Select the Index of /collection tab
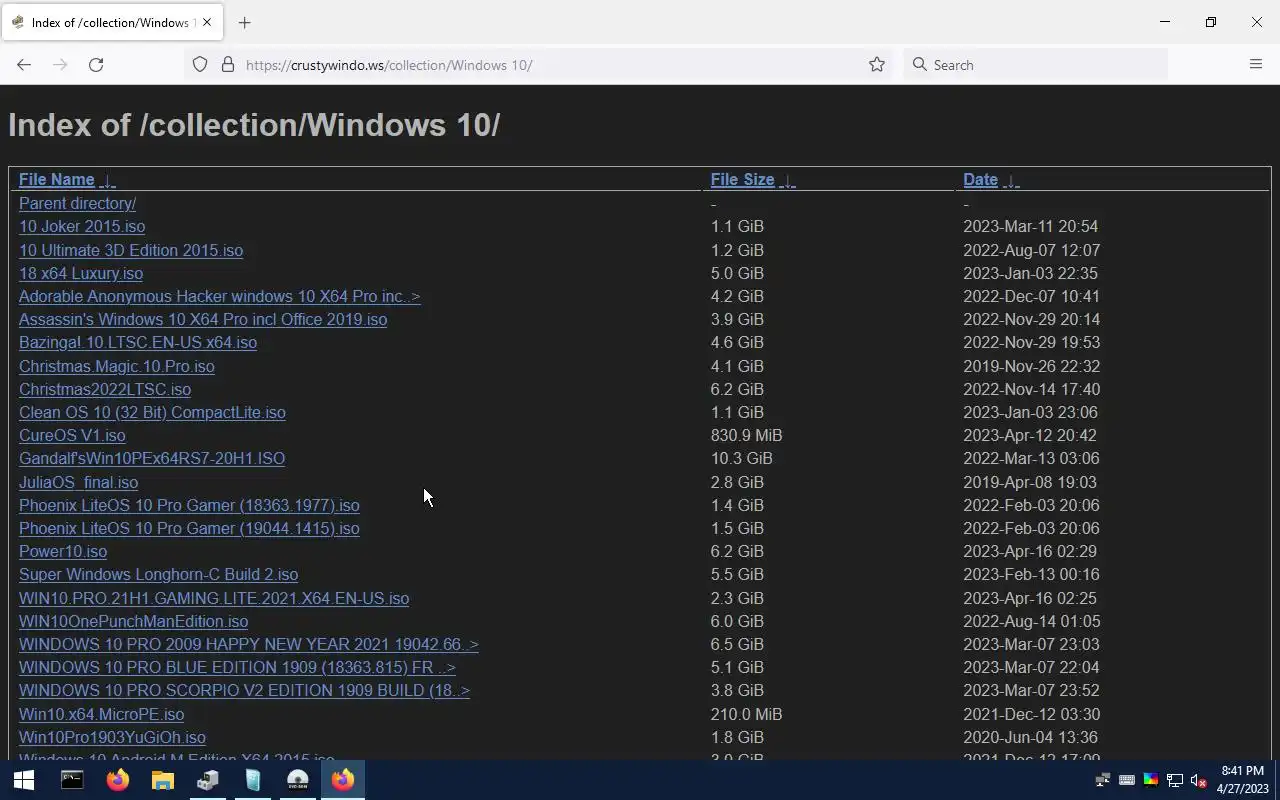 pos(110,22)
